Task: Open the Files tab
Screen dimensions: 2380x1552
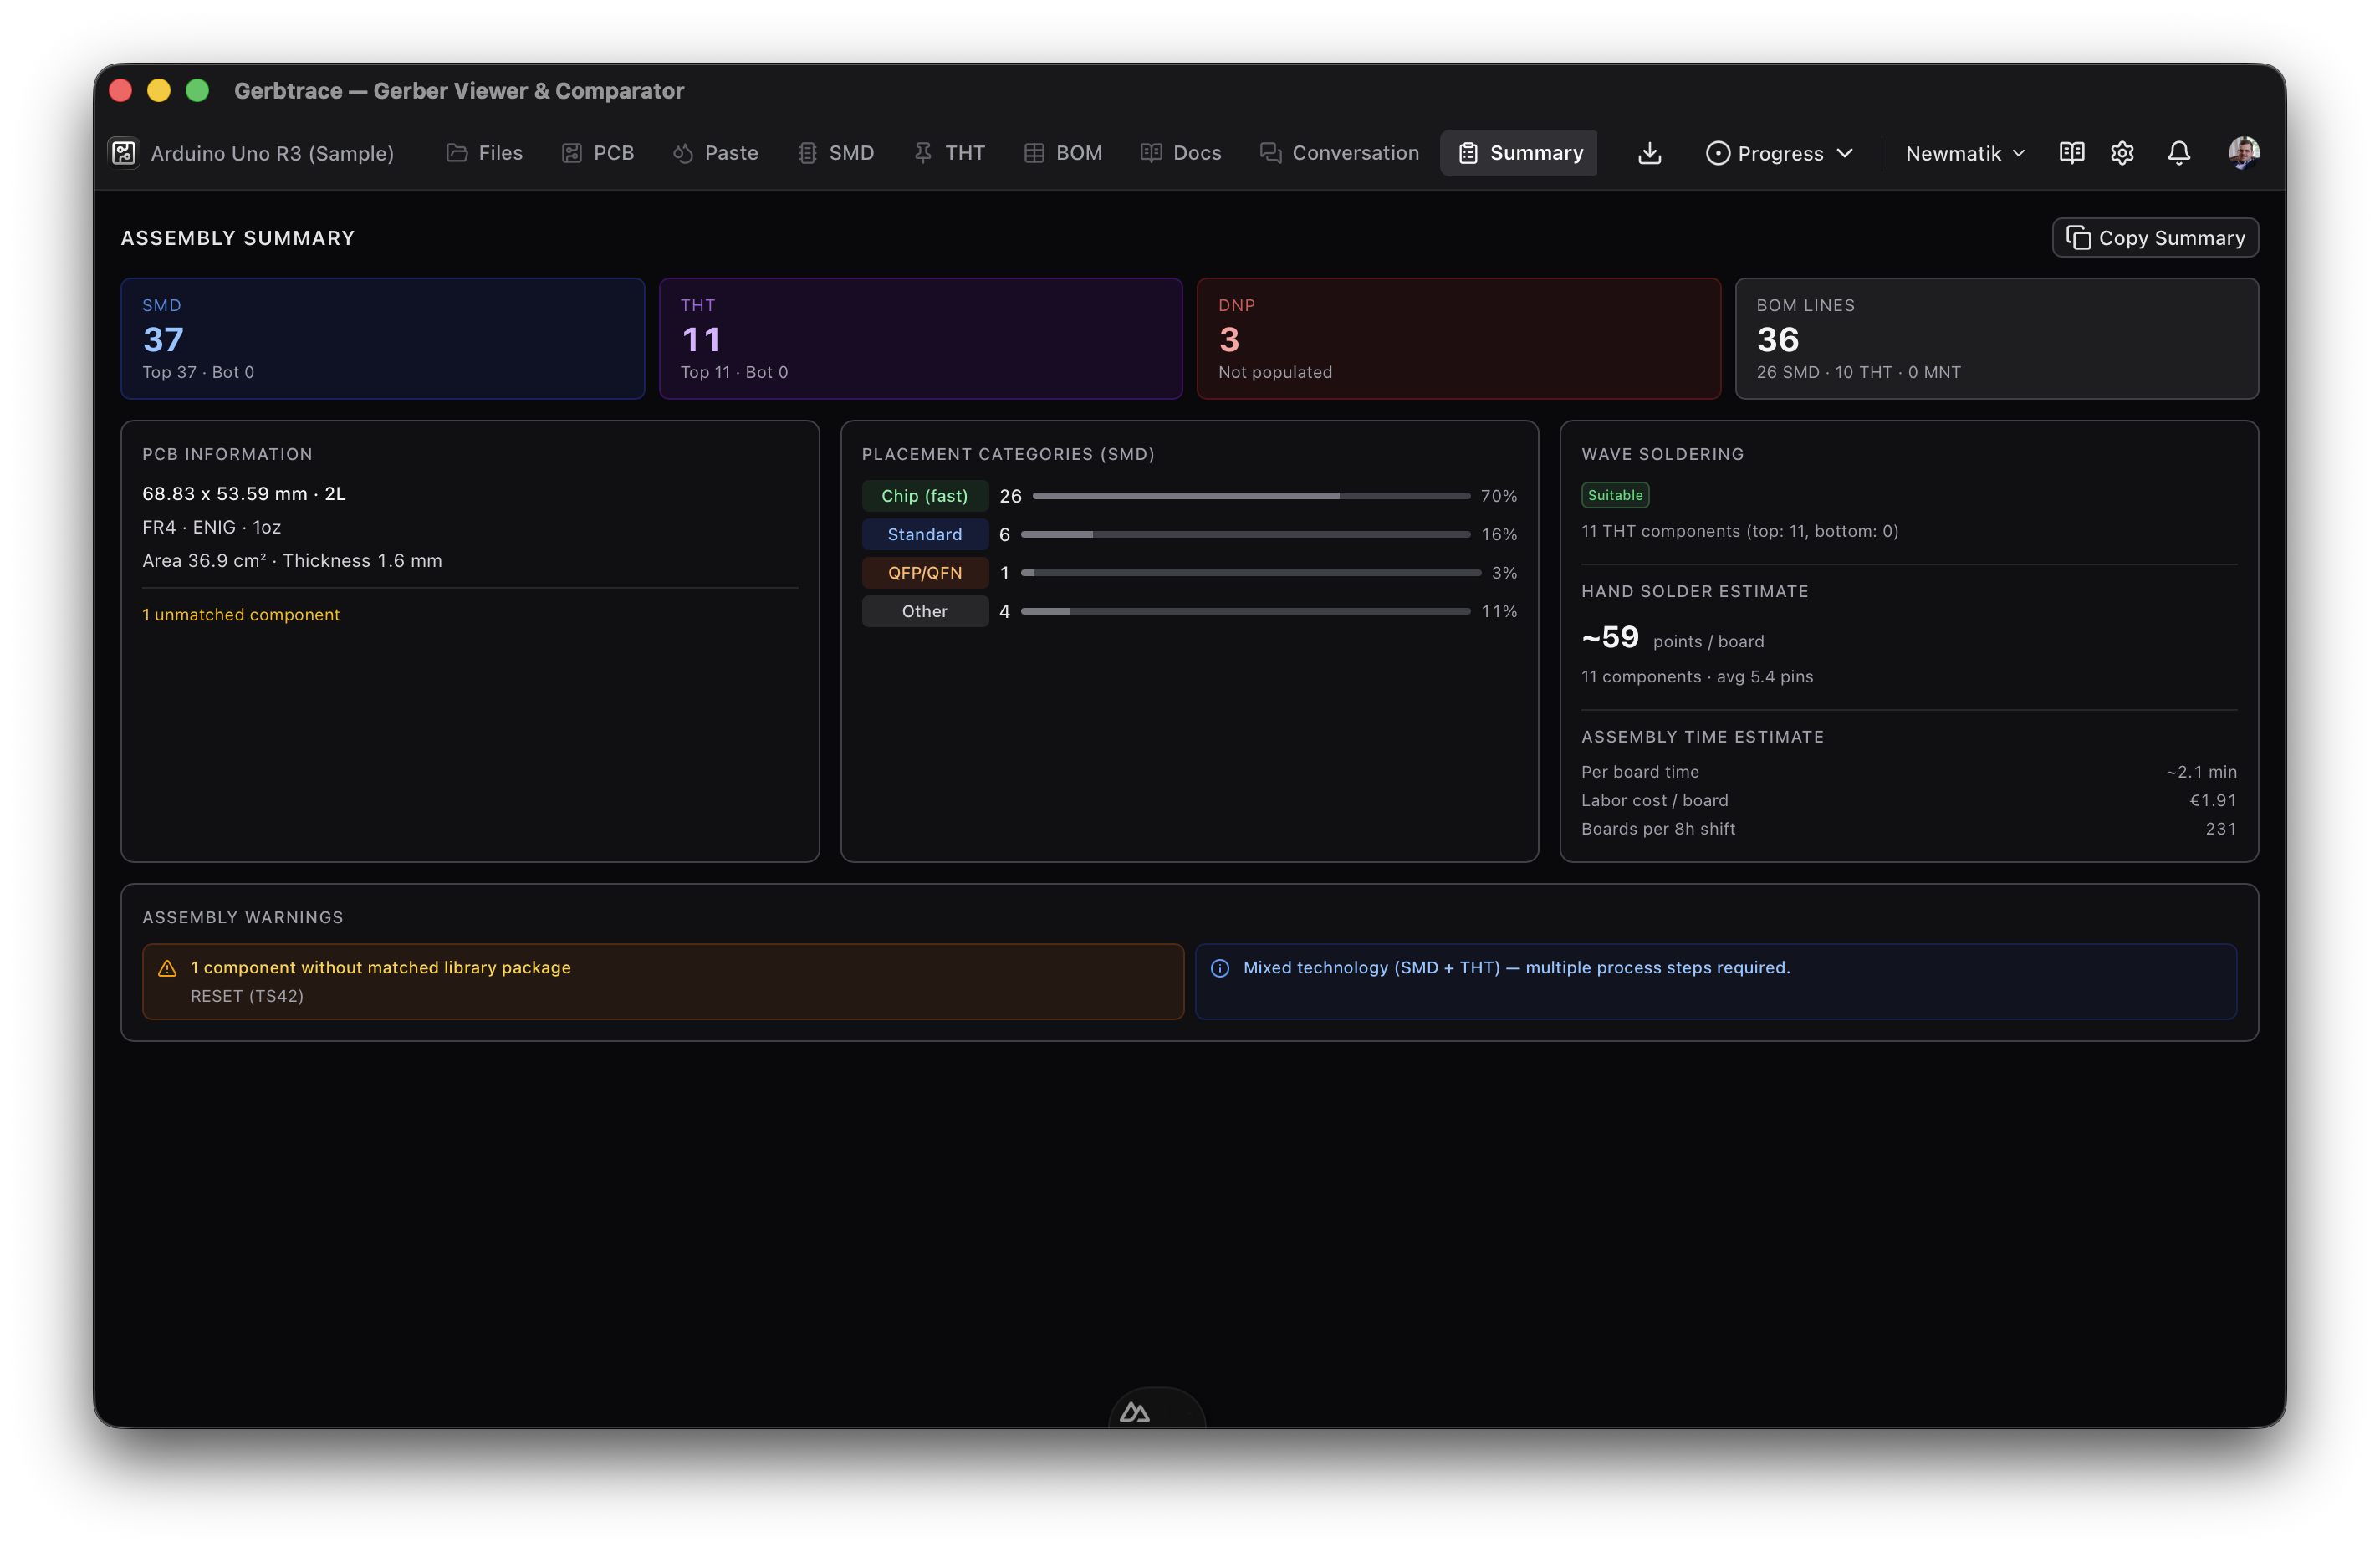Action: (x=485, y=153)
